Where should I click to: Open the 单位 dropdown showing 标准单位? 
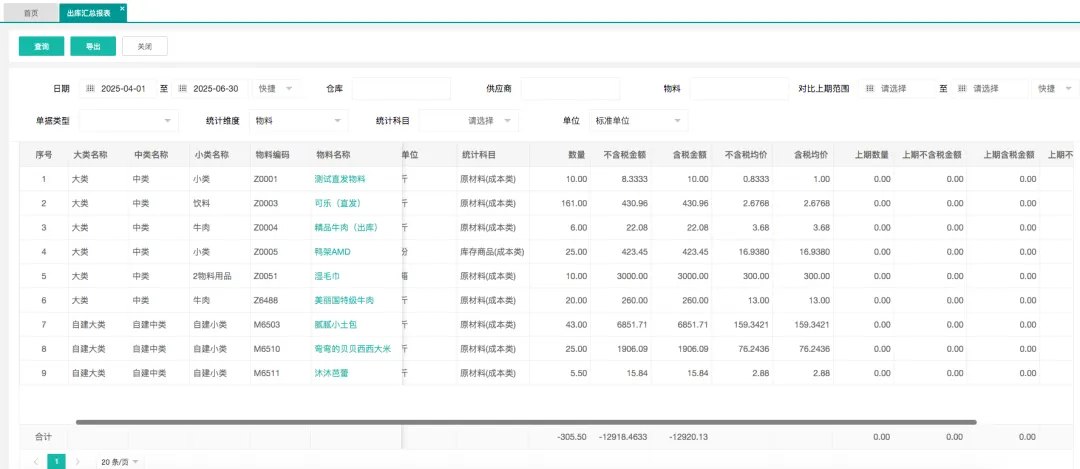tap(637, 121)
